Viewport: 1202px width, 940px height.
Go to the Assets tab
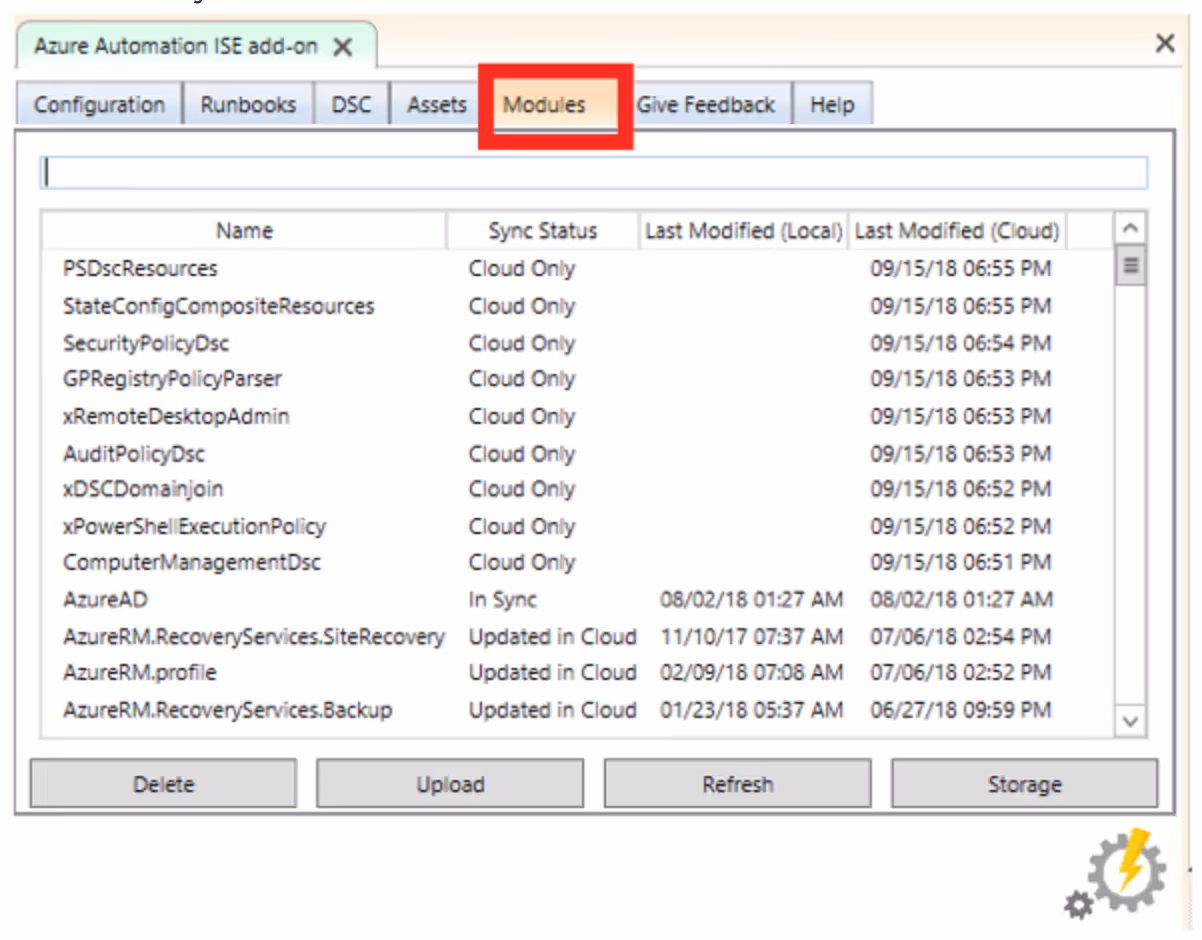[436, 104]
